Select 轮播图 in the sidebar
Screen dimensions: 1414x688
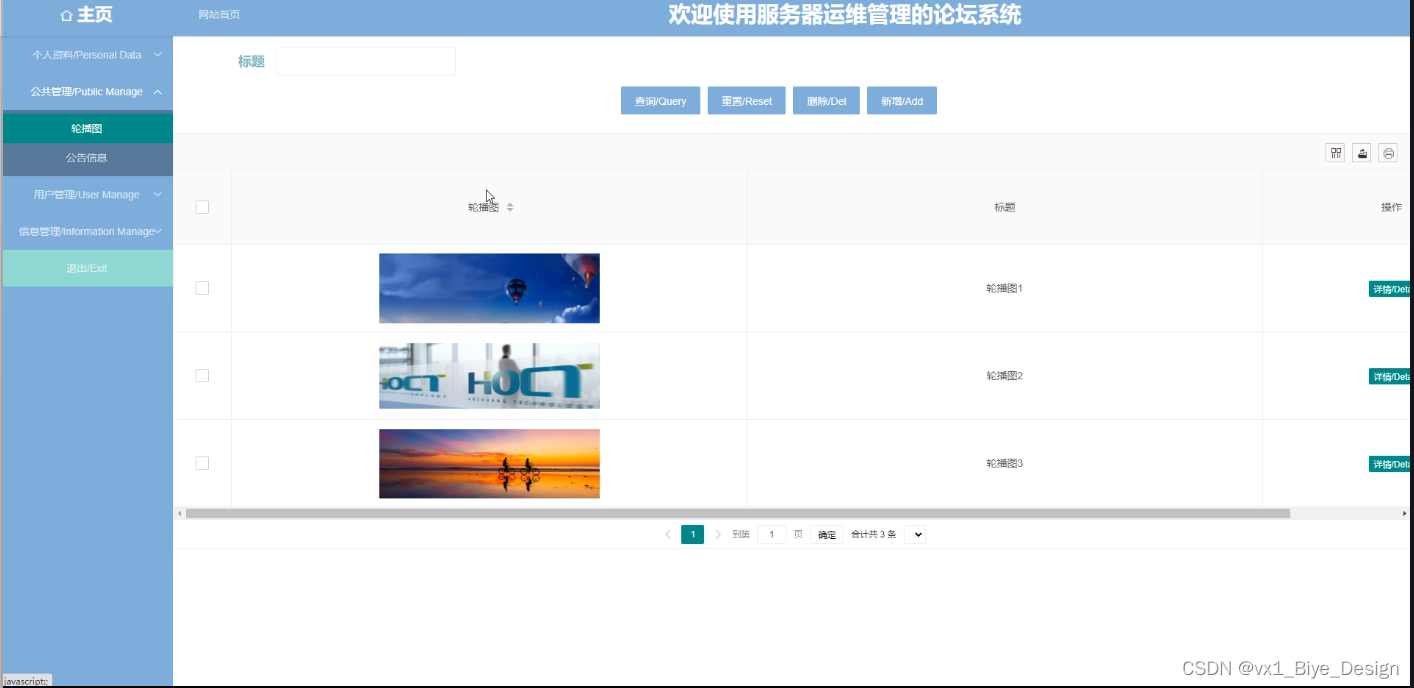(x=88, y=129)
